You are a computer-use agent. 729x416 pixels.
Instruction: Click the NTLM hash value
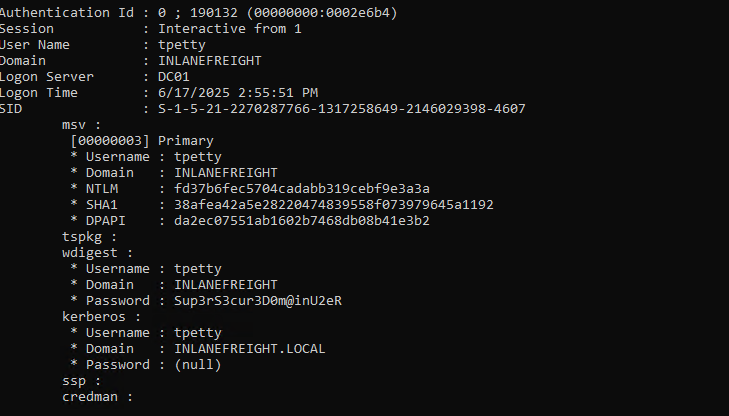pyautogui.click(x=302, y=189)
